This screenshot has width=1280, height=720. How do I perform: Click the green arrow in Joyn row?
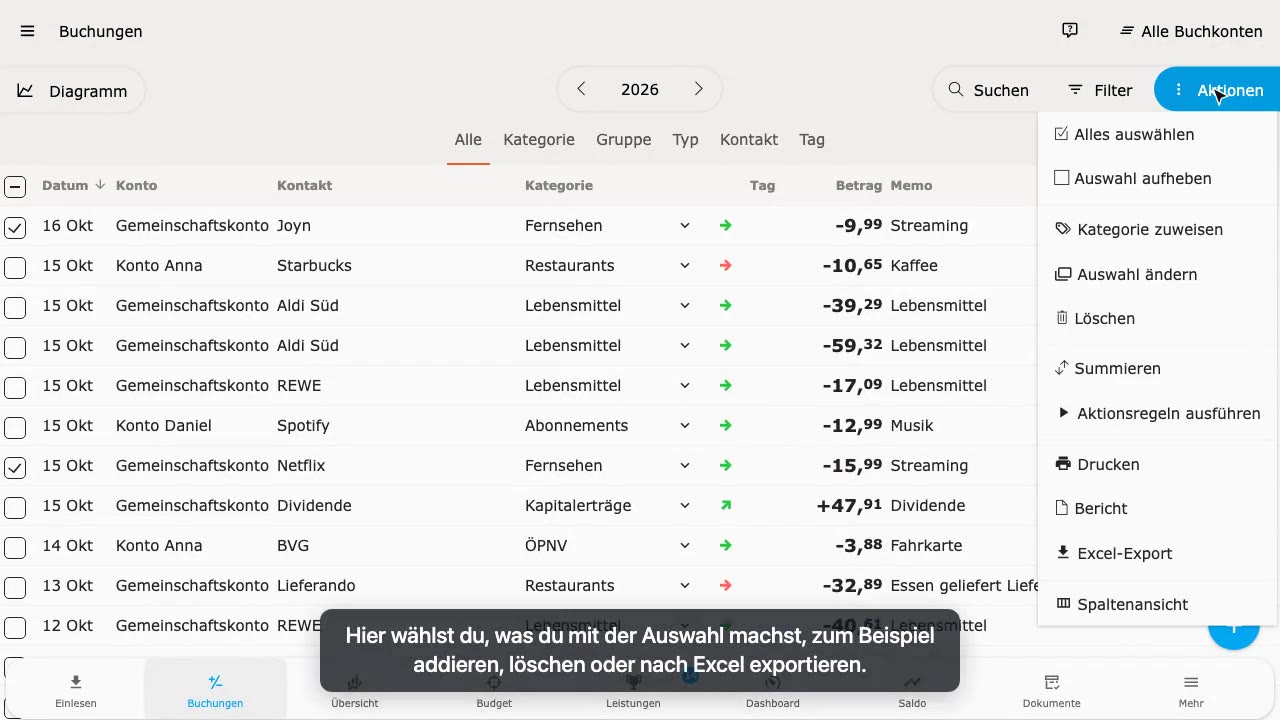tap(726, 226)
